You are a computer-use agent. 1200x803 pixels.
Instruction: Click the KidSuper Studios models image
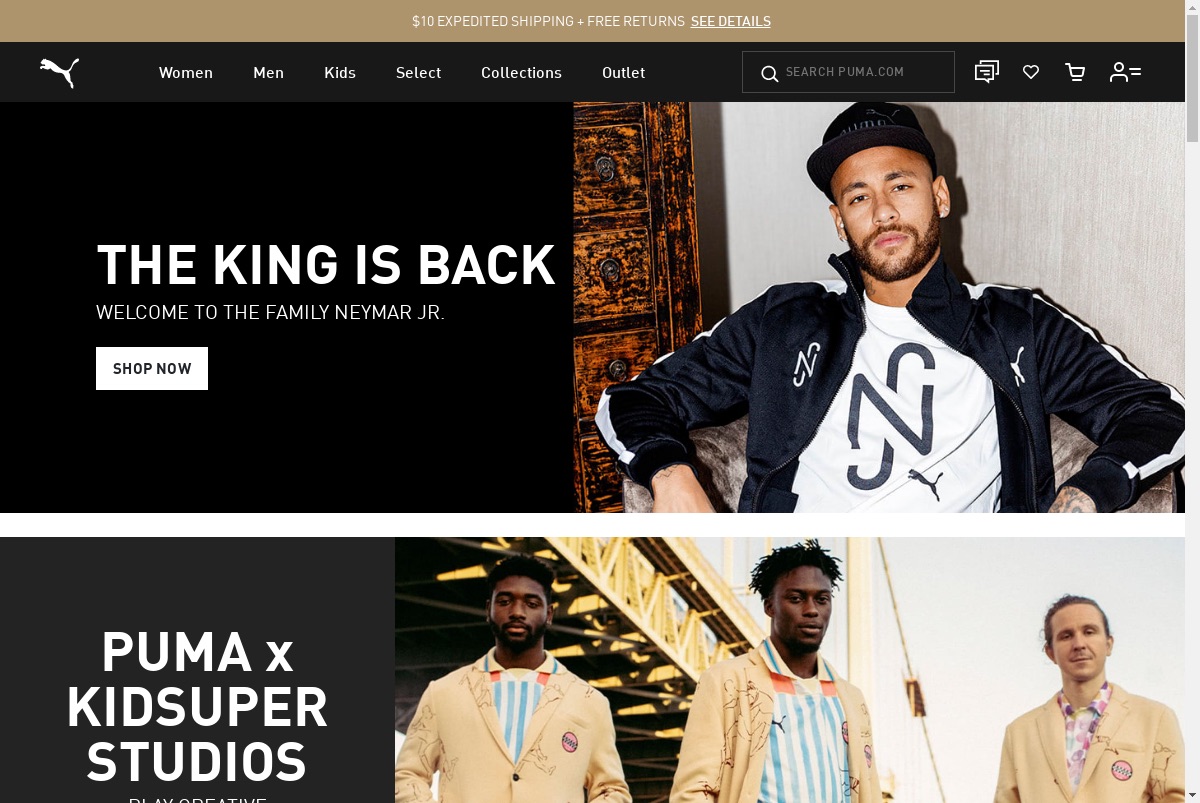tap(790, 670)
